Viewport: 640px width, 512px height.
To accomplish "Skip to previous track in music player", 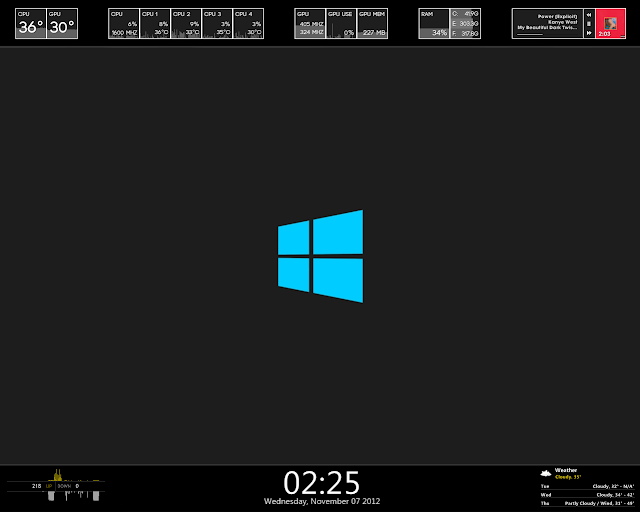I will point(589,15).
